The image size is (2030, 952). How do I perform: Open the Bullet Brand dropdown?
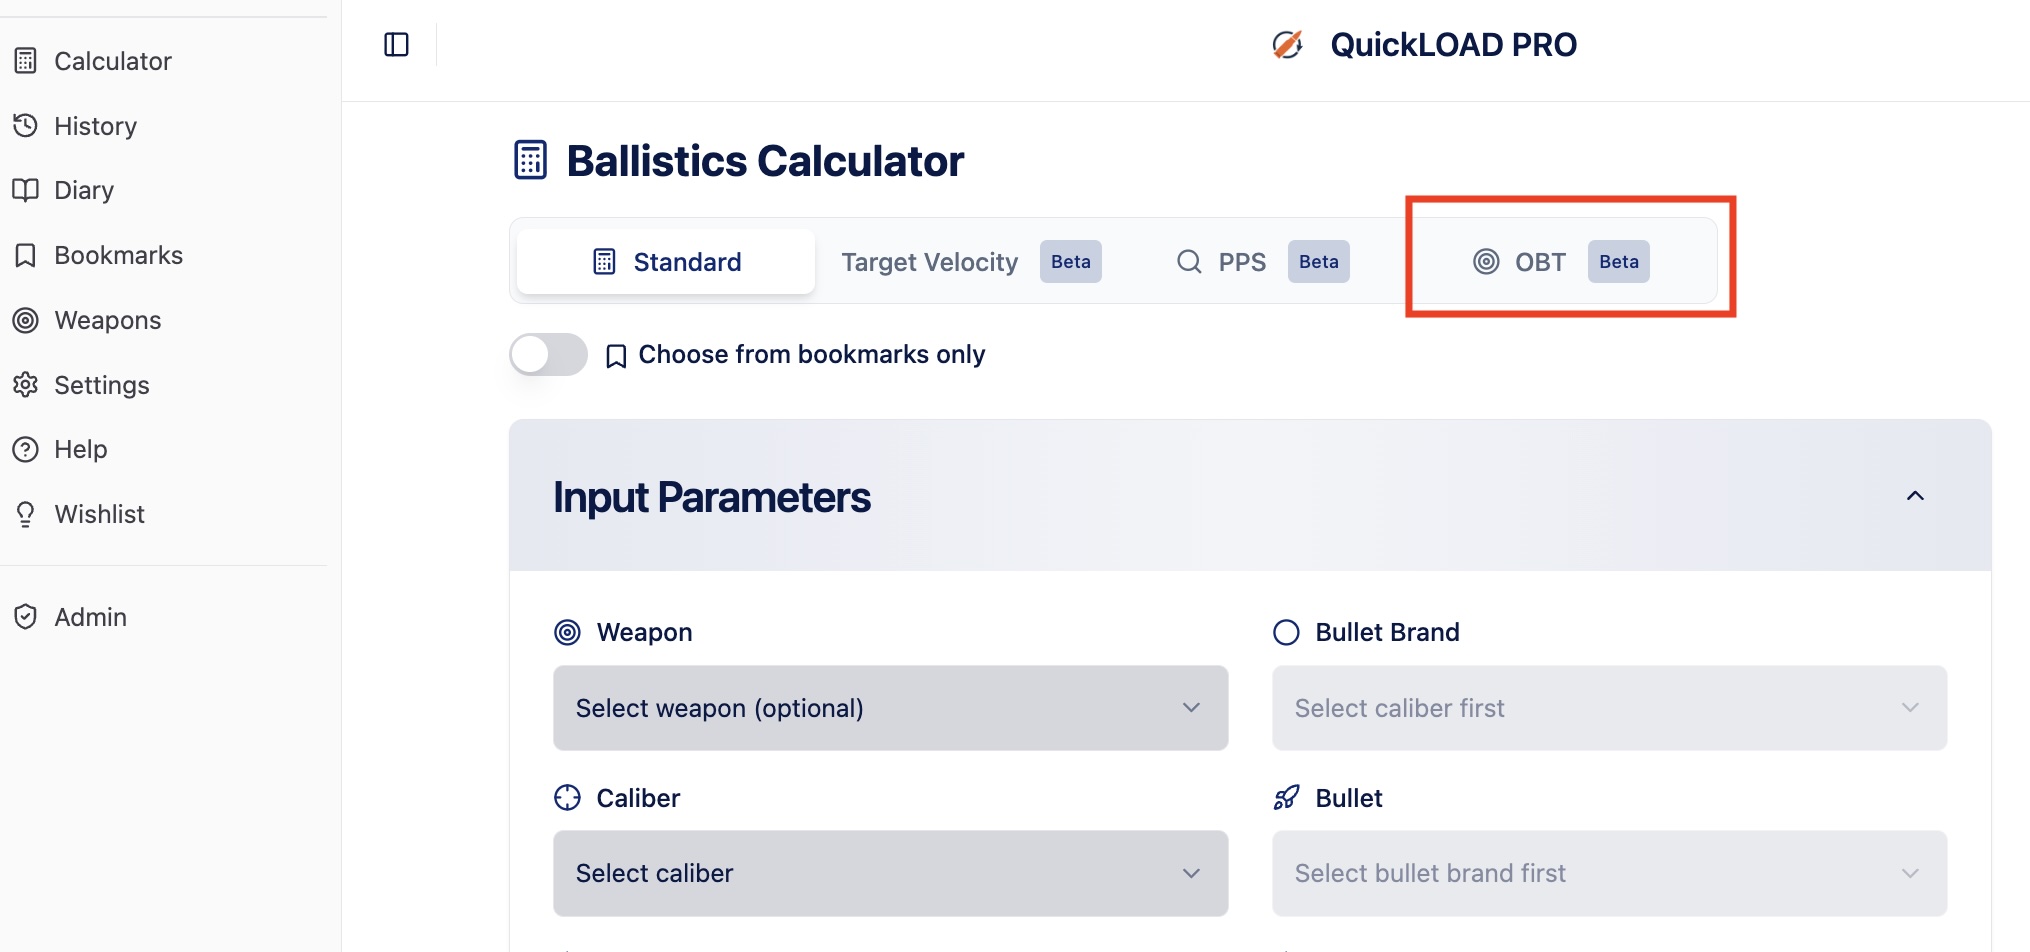(1608, 708)
